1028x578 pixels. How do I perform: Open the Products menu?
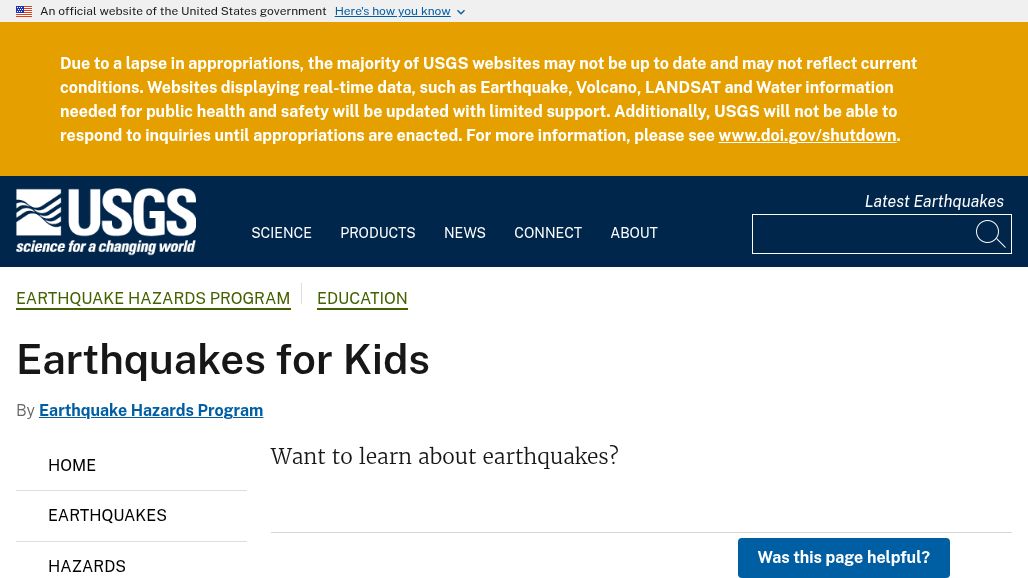(x=377, y=233)
